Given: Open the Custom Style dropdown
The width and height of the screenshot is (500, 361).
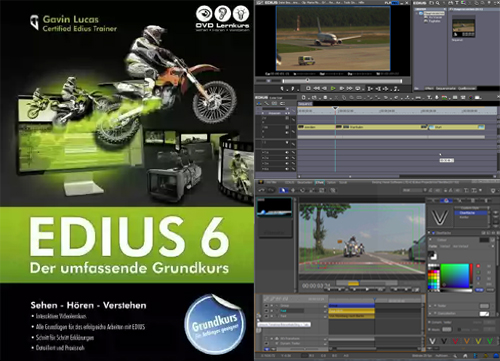Looking at the screenshot, I should [x=470, y=208].
